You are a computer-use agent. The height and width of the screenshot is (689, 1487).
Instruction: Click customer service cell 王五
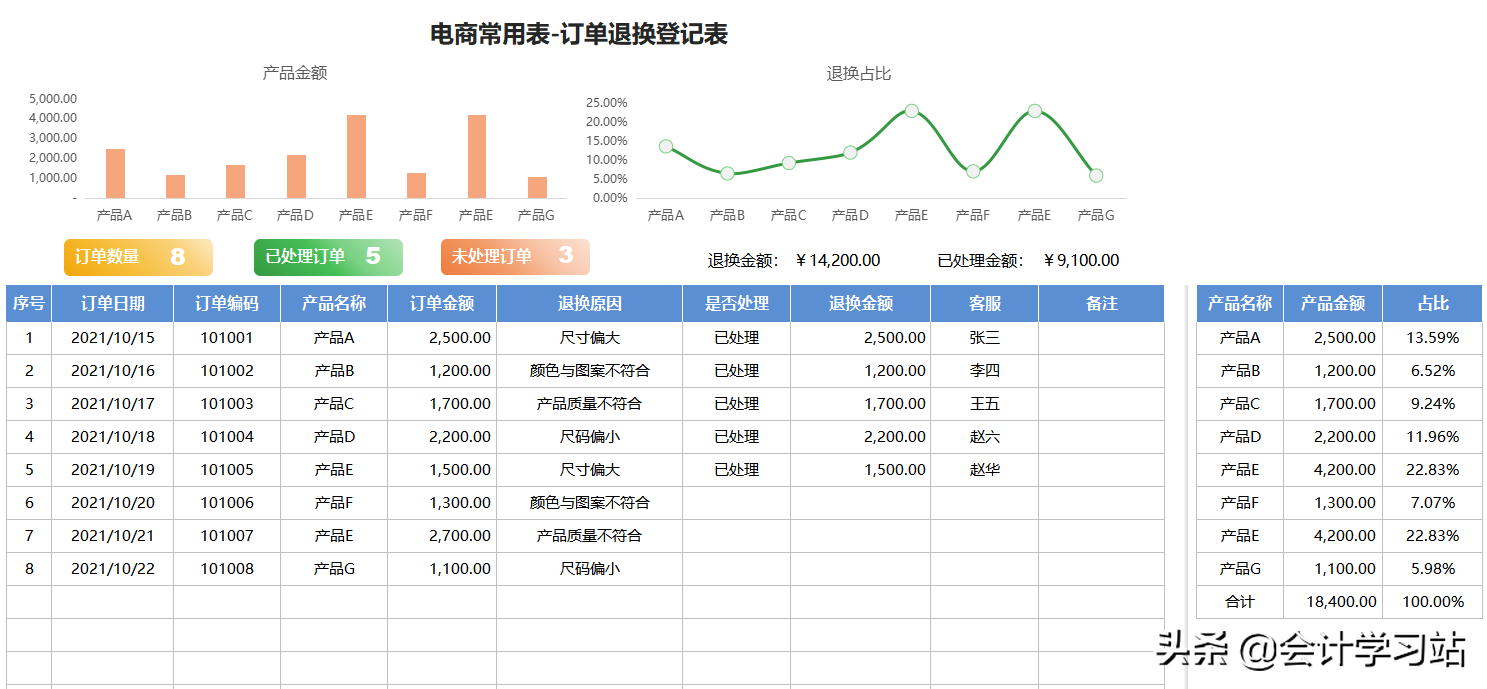point(985,404)
